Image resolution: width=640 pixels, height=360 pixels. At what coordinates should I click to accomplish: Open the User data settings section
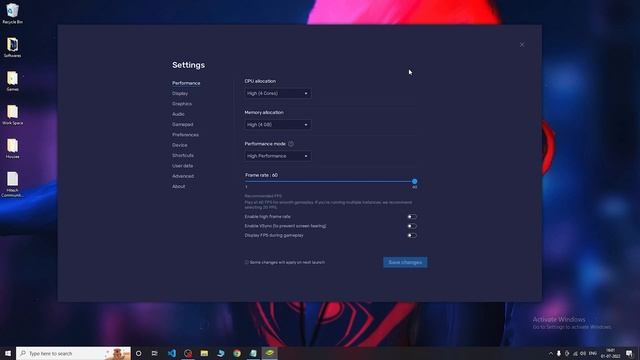tap(182, 166)
